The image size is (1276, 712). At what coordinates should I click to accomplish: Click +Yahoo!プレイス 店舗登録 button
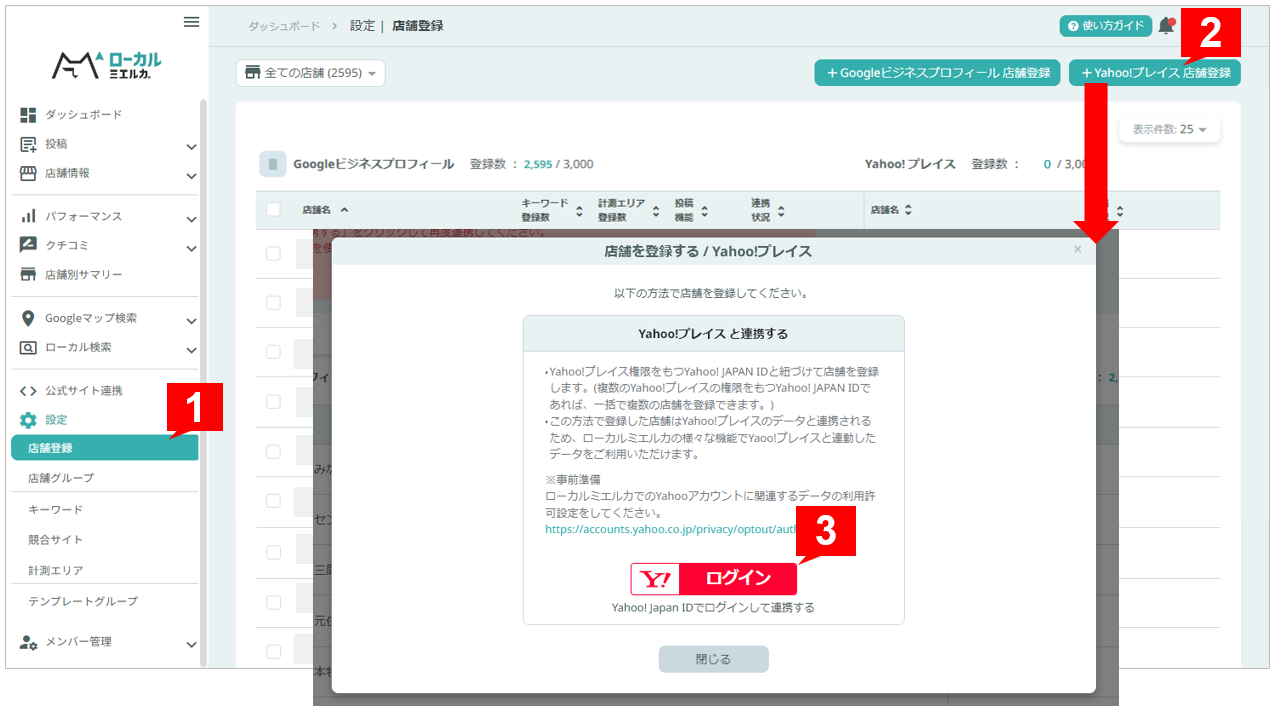click(1155, 73)
